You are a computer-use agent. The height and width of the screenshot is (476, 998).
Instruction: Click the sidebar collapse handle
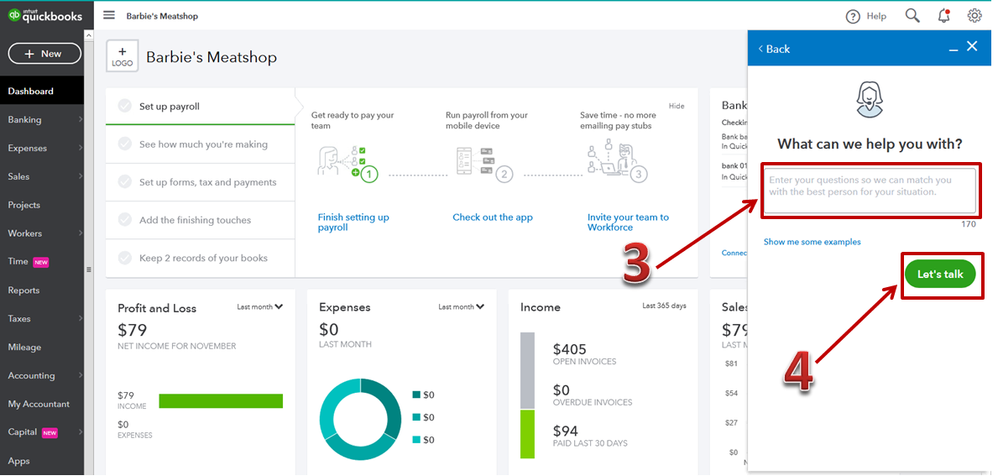88,269
